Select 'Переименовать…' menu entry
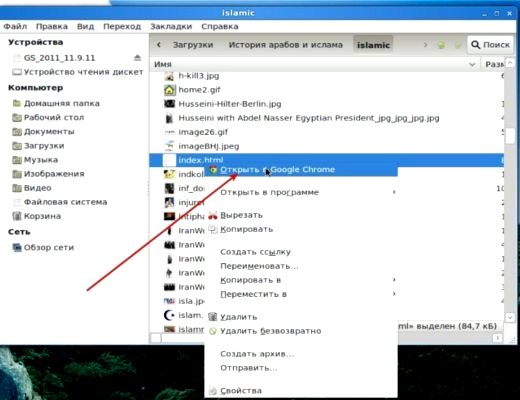The height and width of the screenshot is (400, 520). (301, 266)
